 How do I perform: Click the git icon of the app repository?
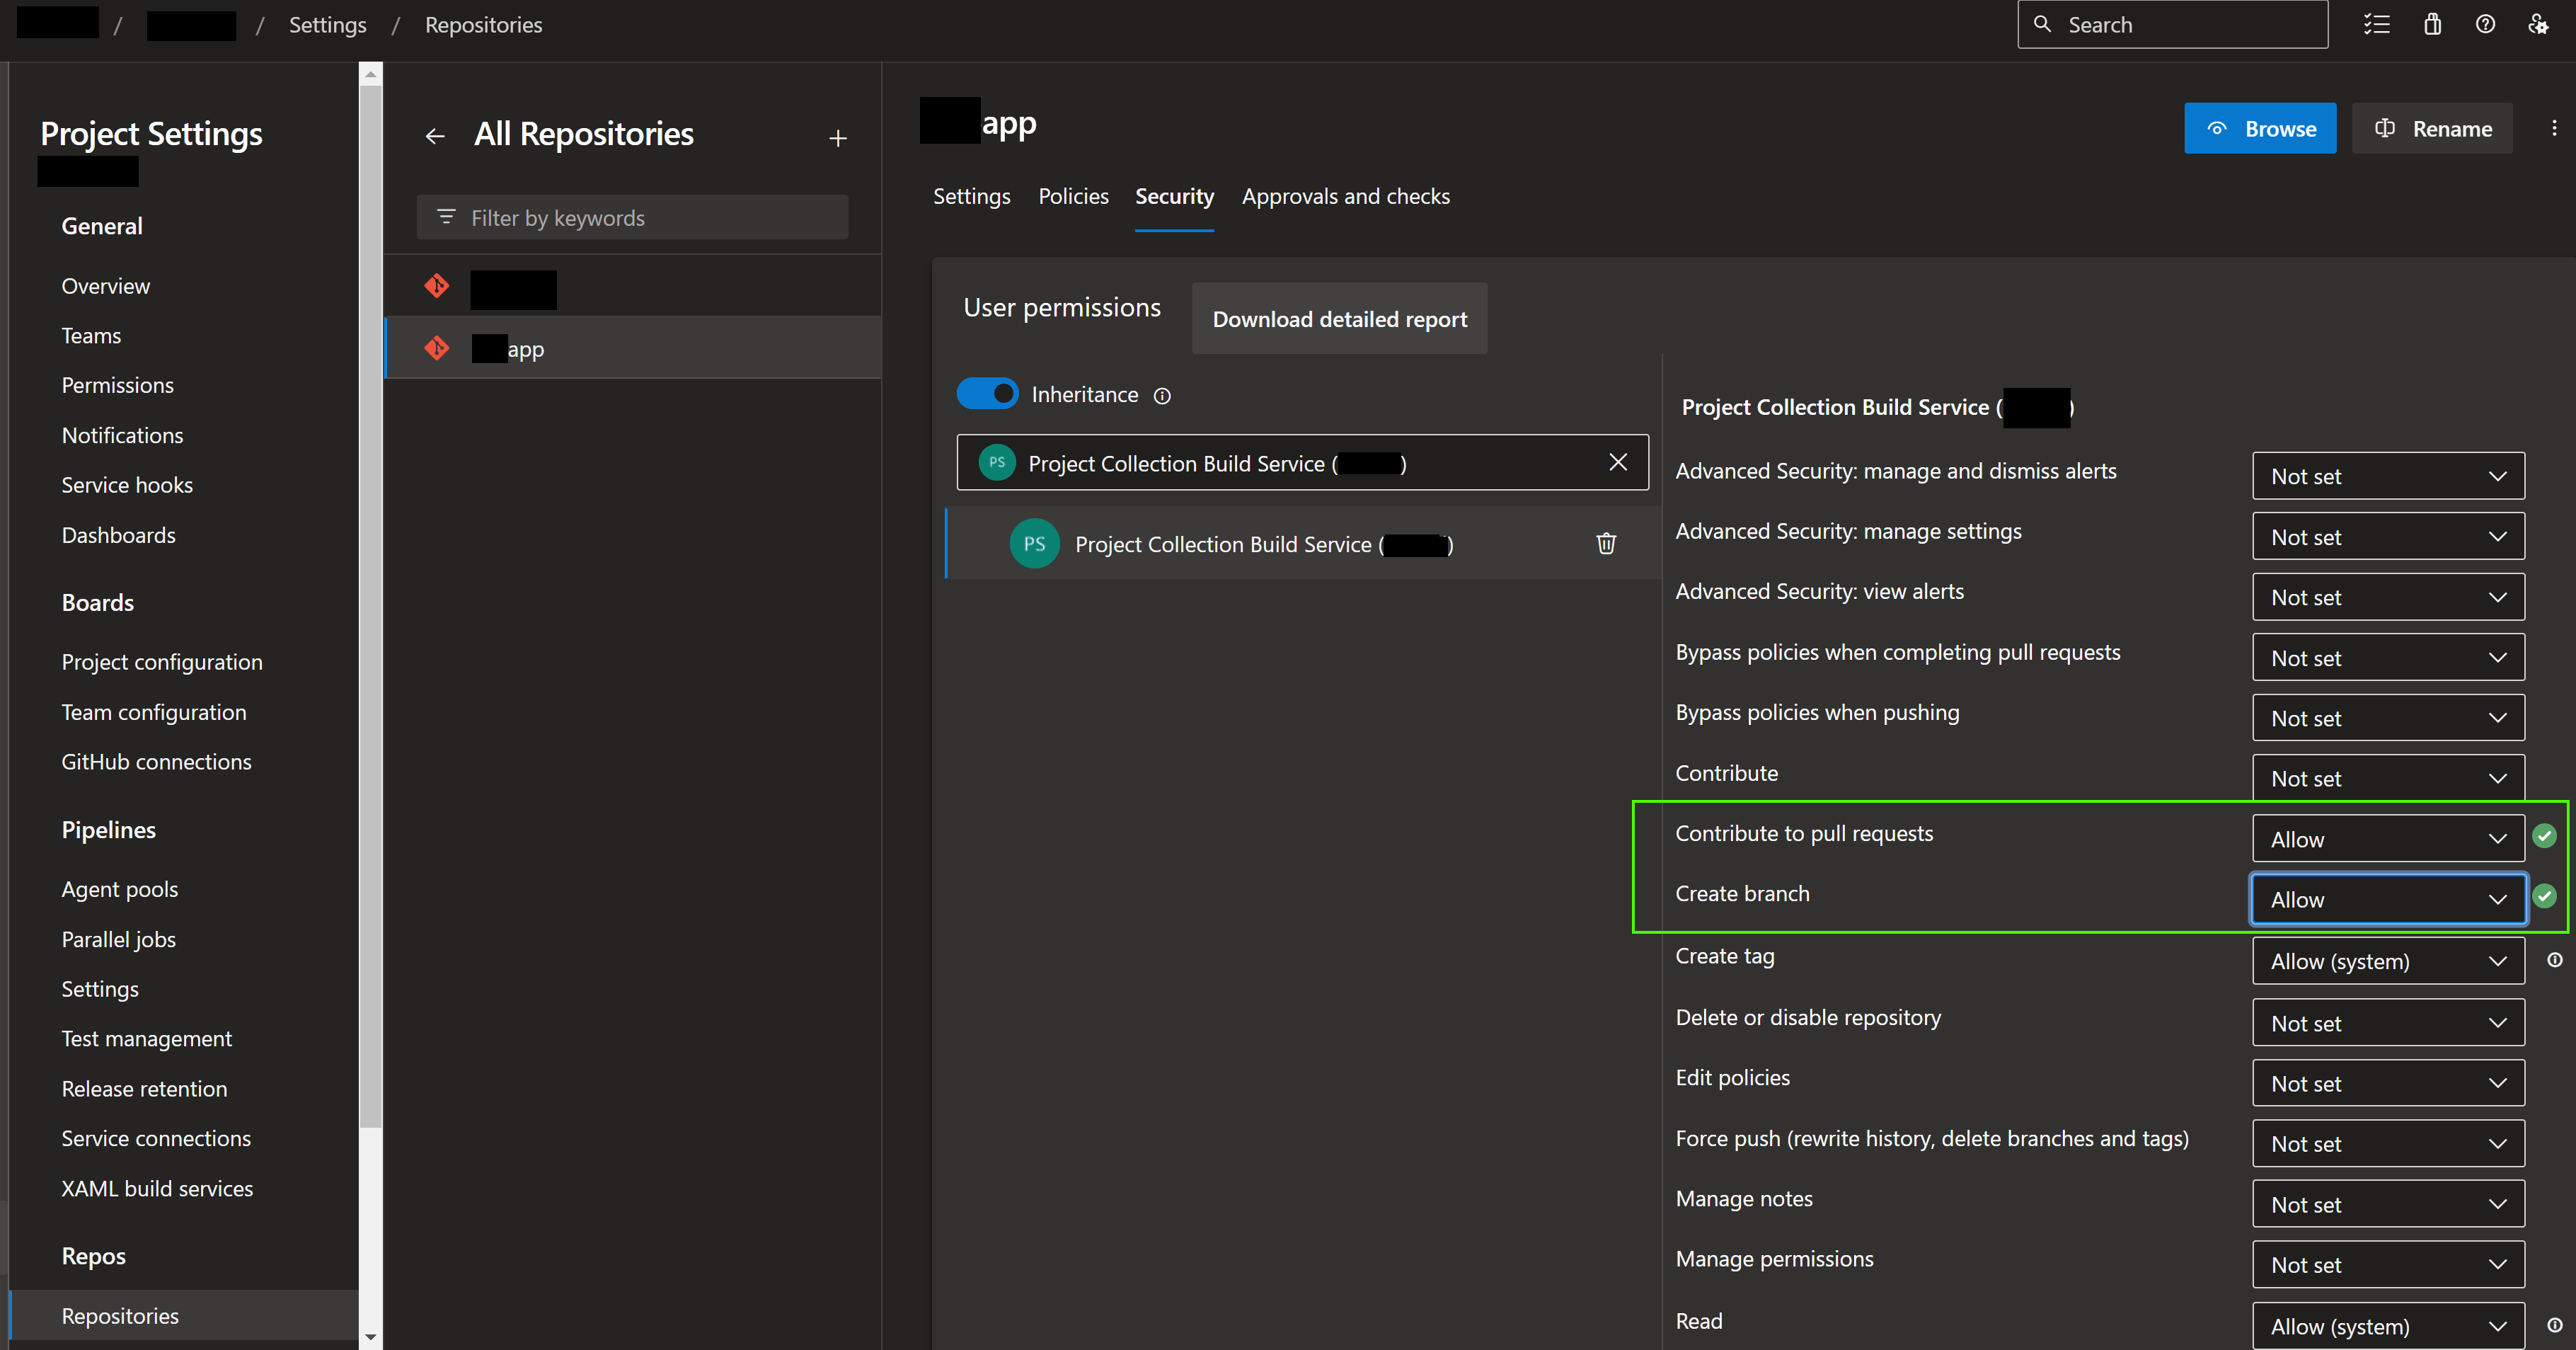[437, 348]
